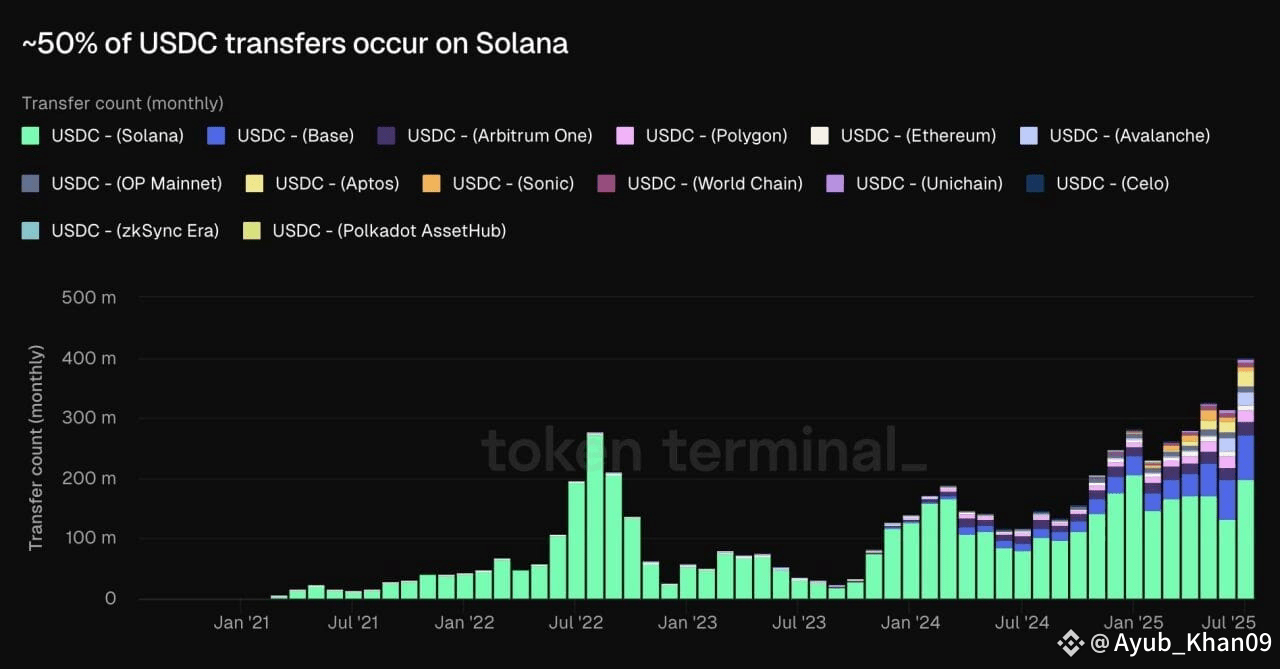
Task: Click the USDC Solana green legend swatch
Action: tap(31, 135)
